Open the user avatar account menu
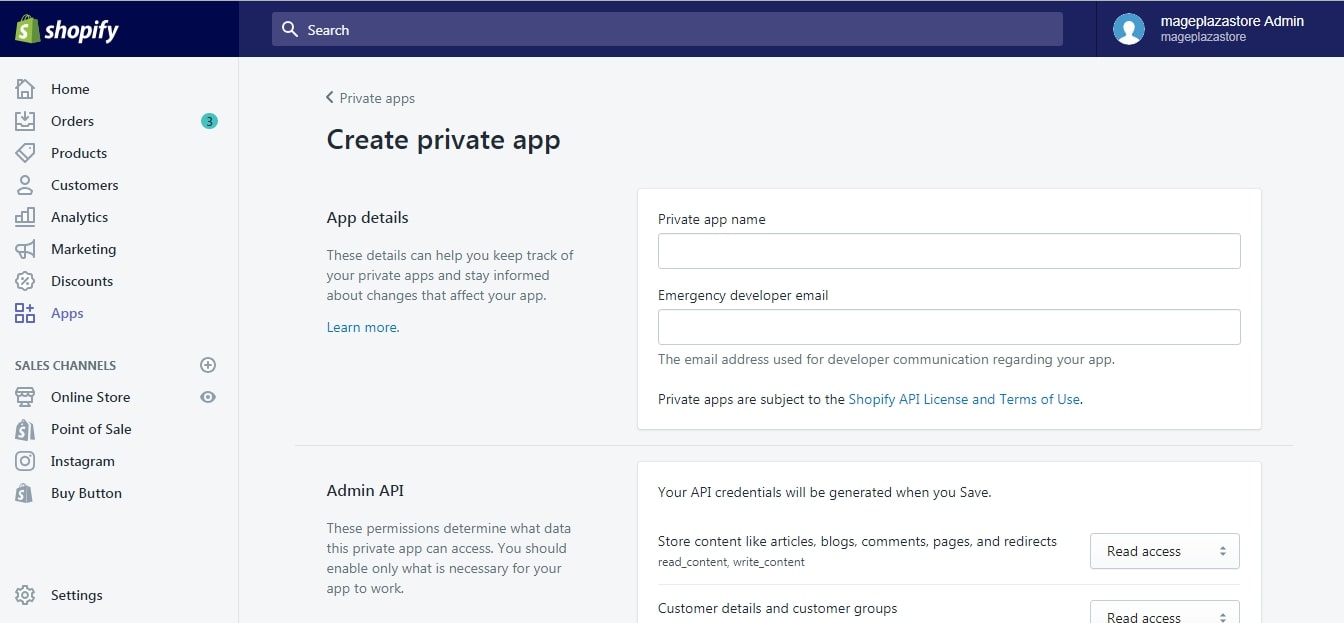This screenshot has width=1344, height=623. coord(1129,29)
